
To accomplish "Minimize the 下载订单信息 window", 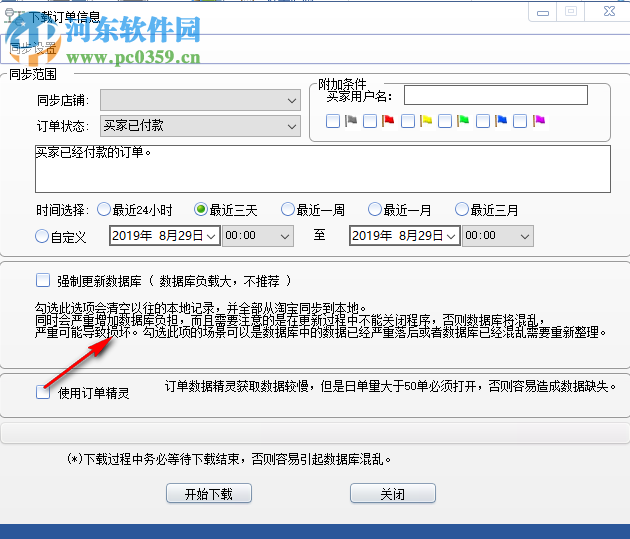I will (x=542, y=12).
